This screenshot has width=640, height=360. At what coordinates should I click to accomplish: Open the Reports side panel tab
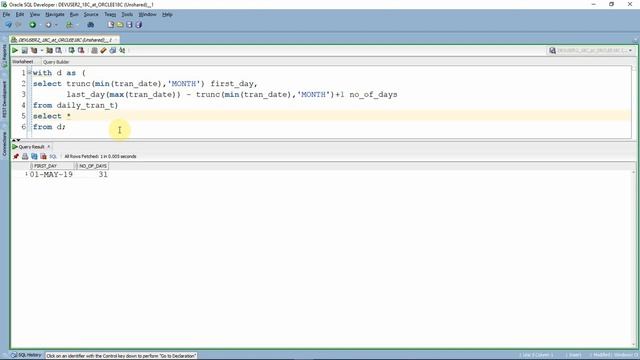click(x=4, y=56)
